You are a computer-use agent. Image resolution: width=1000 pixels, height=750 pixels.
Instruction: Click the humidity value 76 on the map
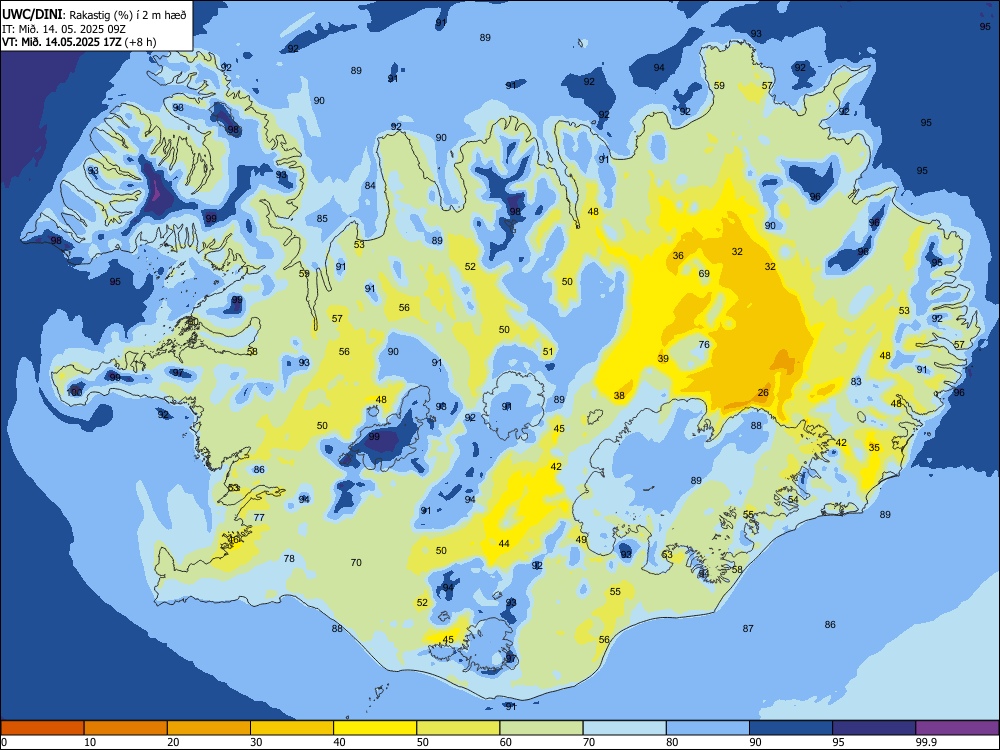pos(704,344)
